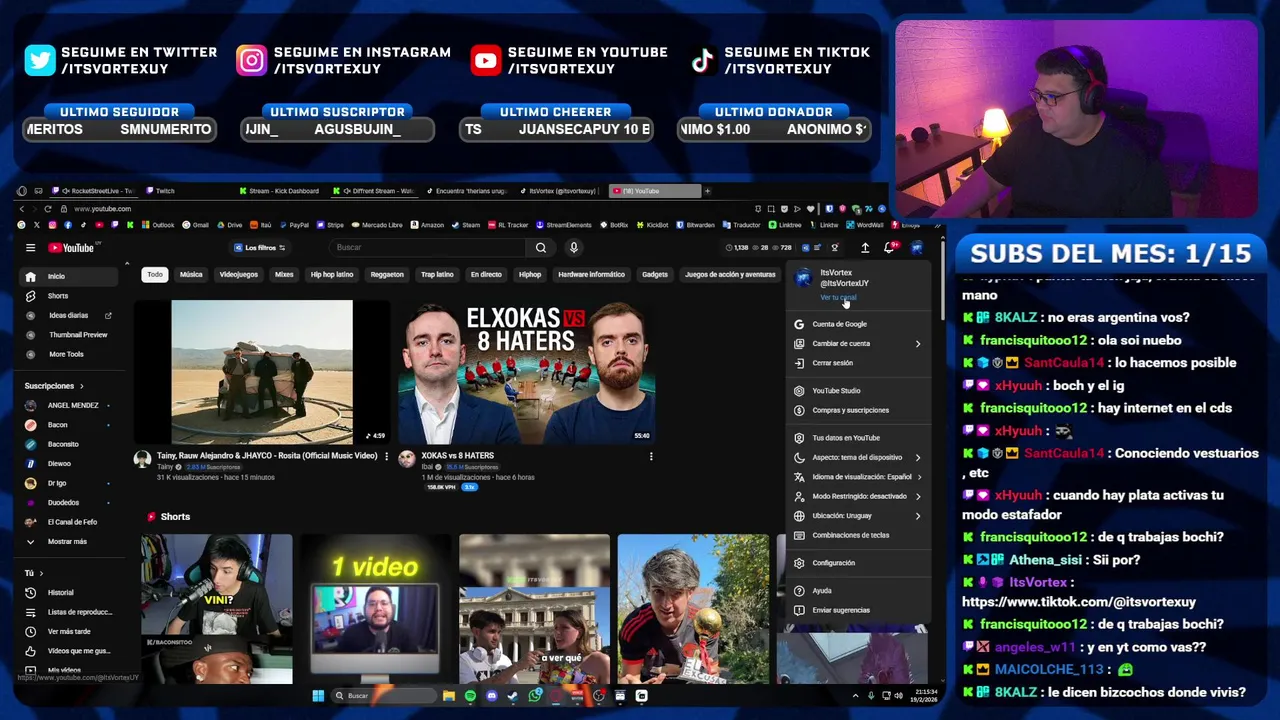This screenshot has height=720, width=1280.
Task: Open the Rosita music video thumbnail
Action: [262, 372]
